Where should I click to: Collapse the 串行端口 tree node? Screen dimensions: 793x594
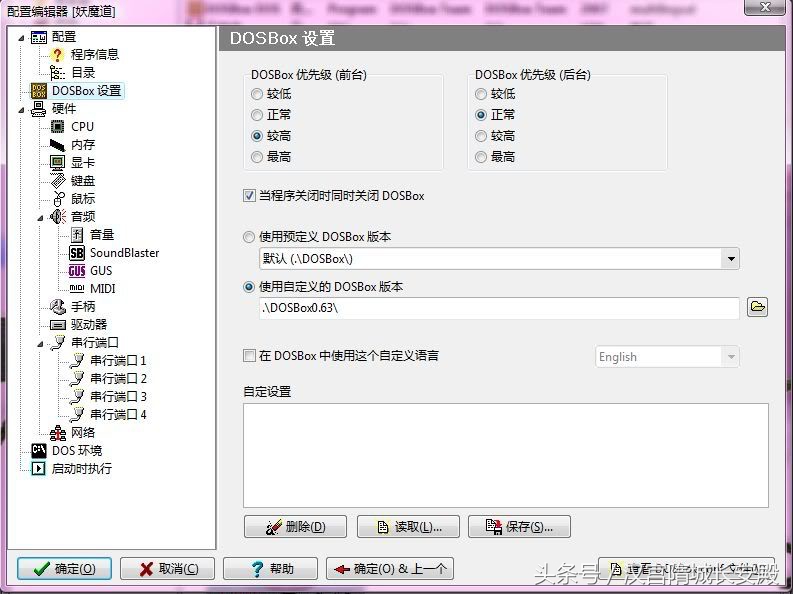click(40, 343)
